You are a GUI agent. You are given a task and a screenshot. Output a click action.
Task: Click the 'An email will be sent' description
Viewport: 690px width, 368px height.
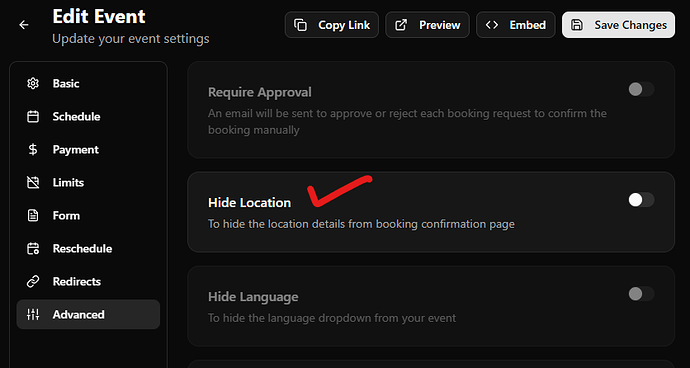pyautogui.click(x=407, y=122)
